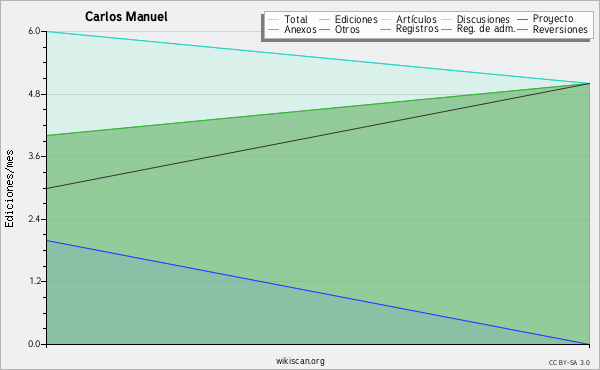Click the green Ediciones legend swatch
This screenshot has height=370, width=600.
[x=324, y=20]
